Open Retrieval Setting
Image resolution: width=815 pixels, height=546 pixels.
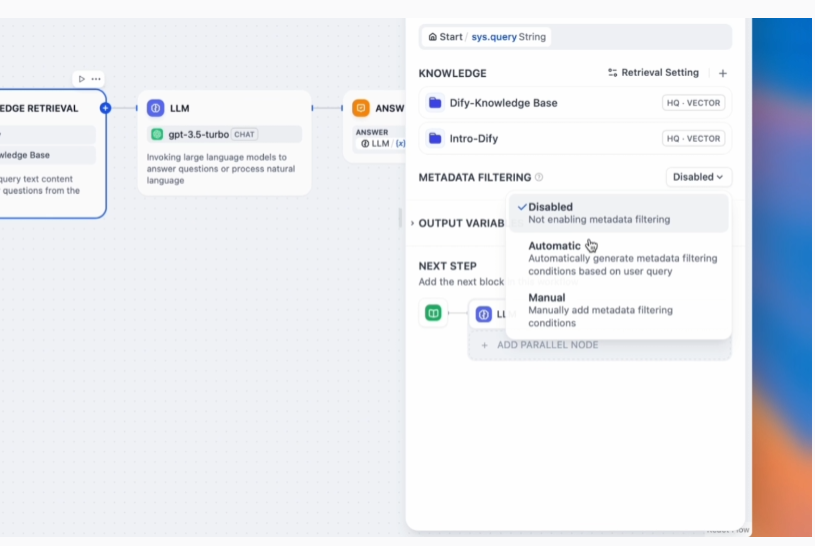[x=653, y=73]
